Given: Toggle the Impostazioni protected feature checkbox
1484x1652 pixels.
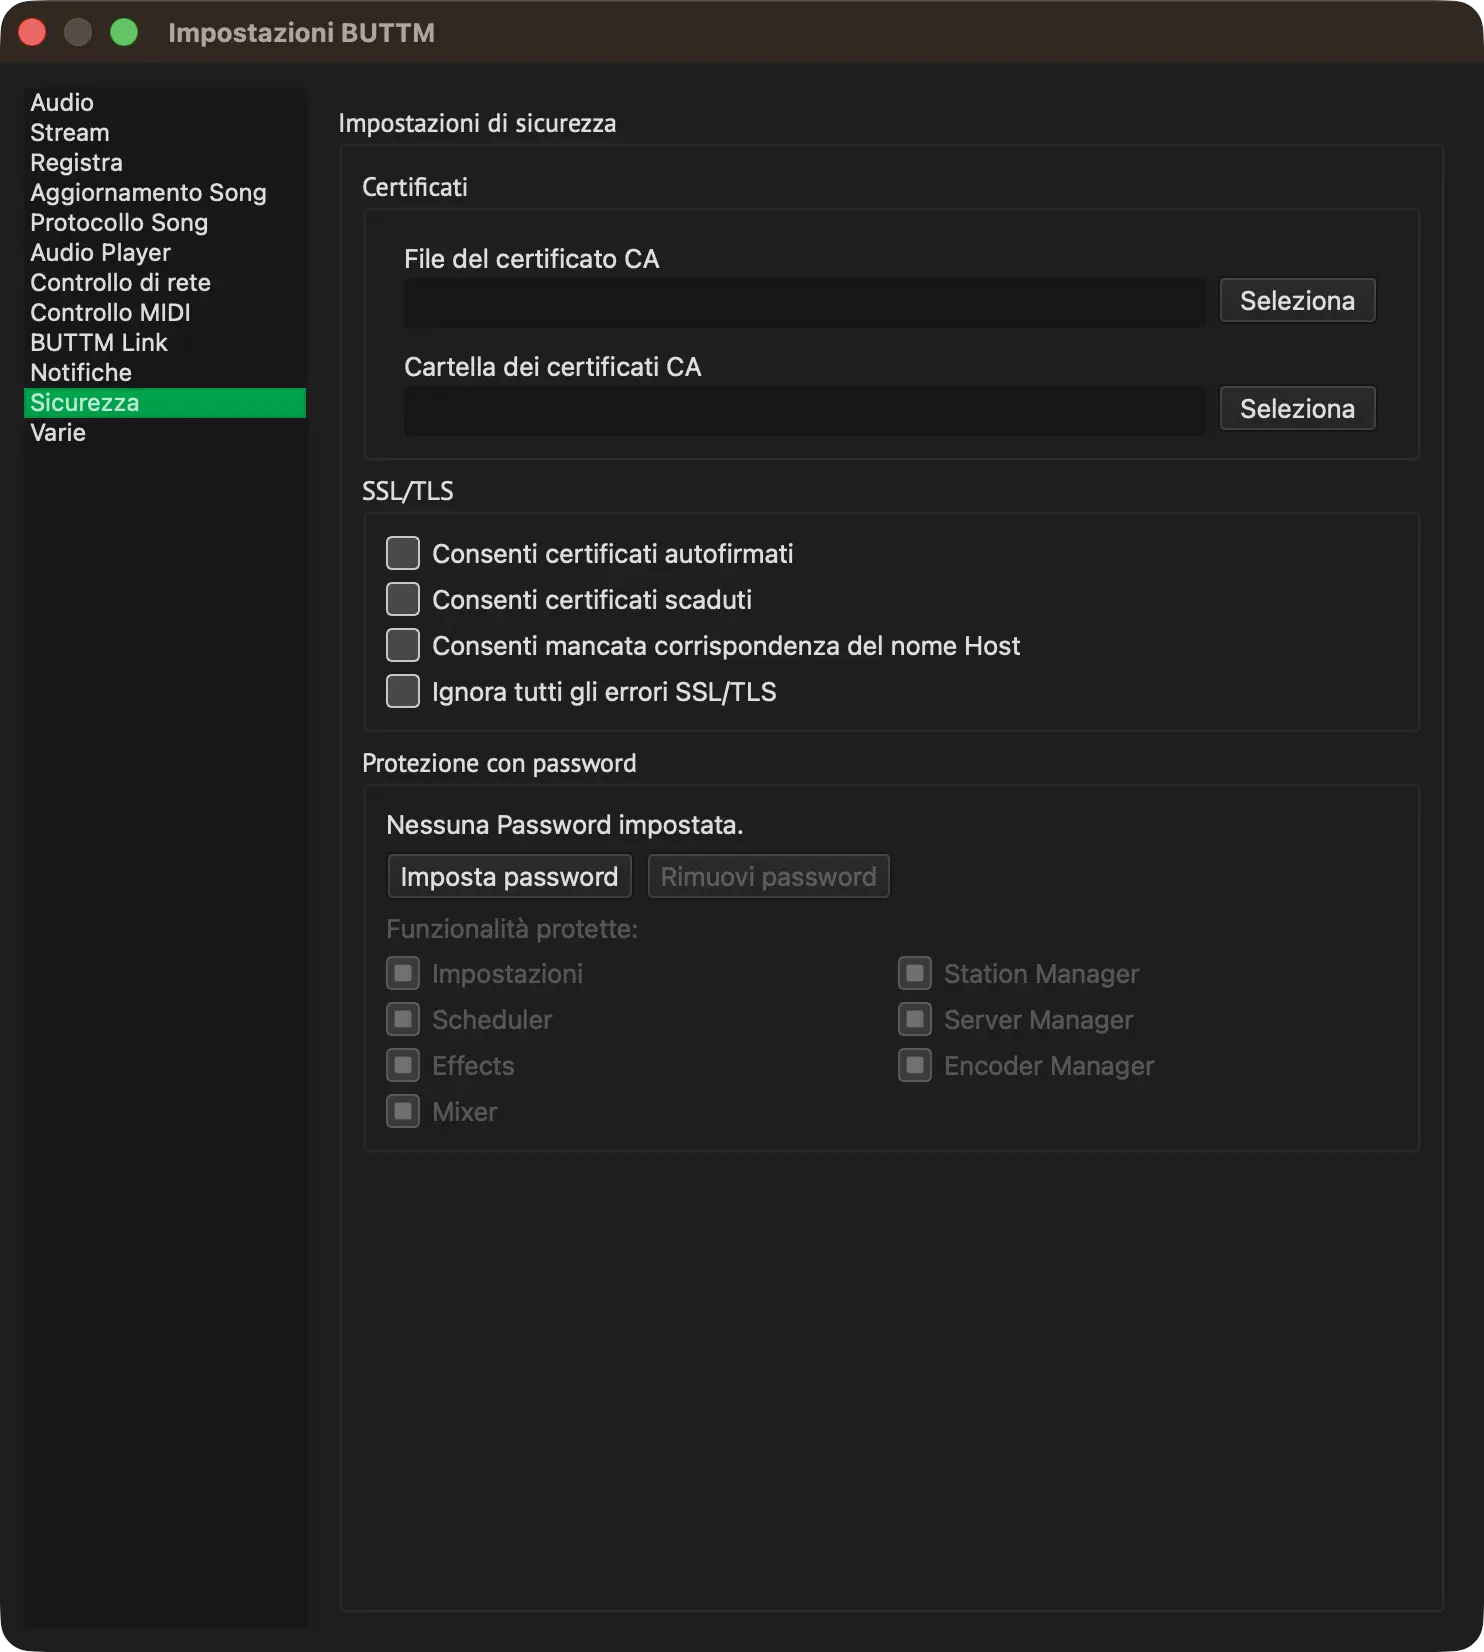Looking at the screenshot, I should 403,973.
